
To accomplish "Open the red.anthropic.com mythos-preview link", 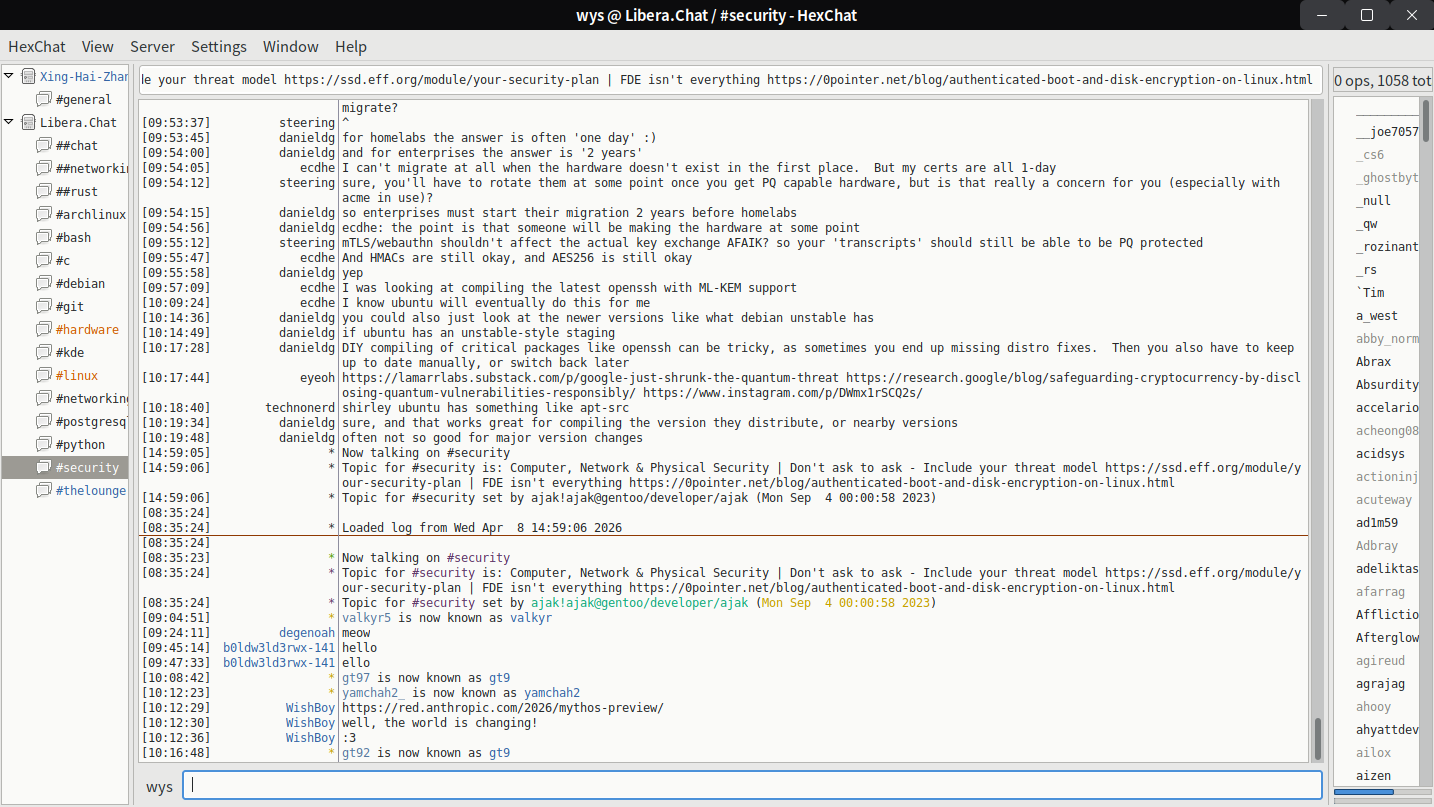I will (x=502, y=708).
